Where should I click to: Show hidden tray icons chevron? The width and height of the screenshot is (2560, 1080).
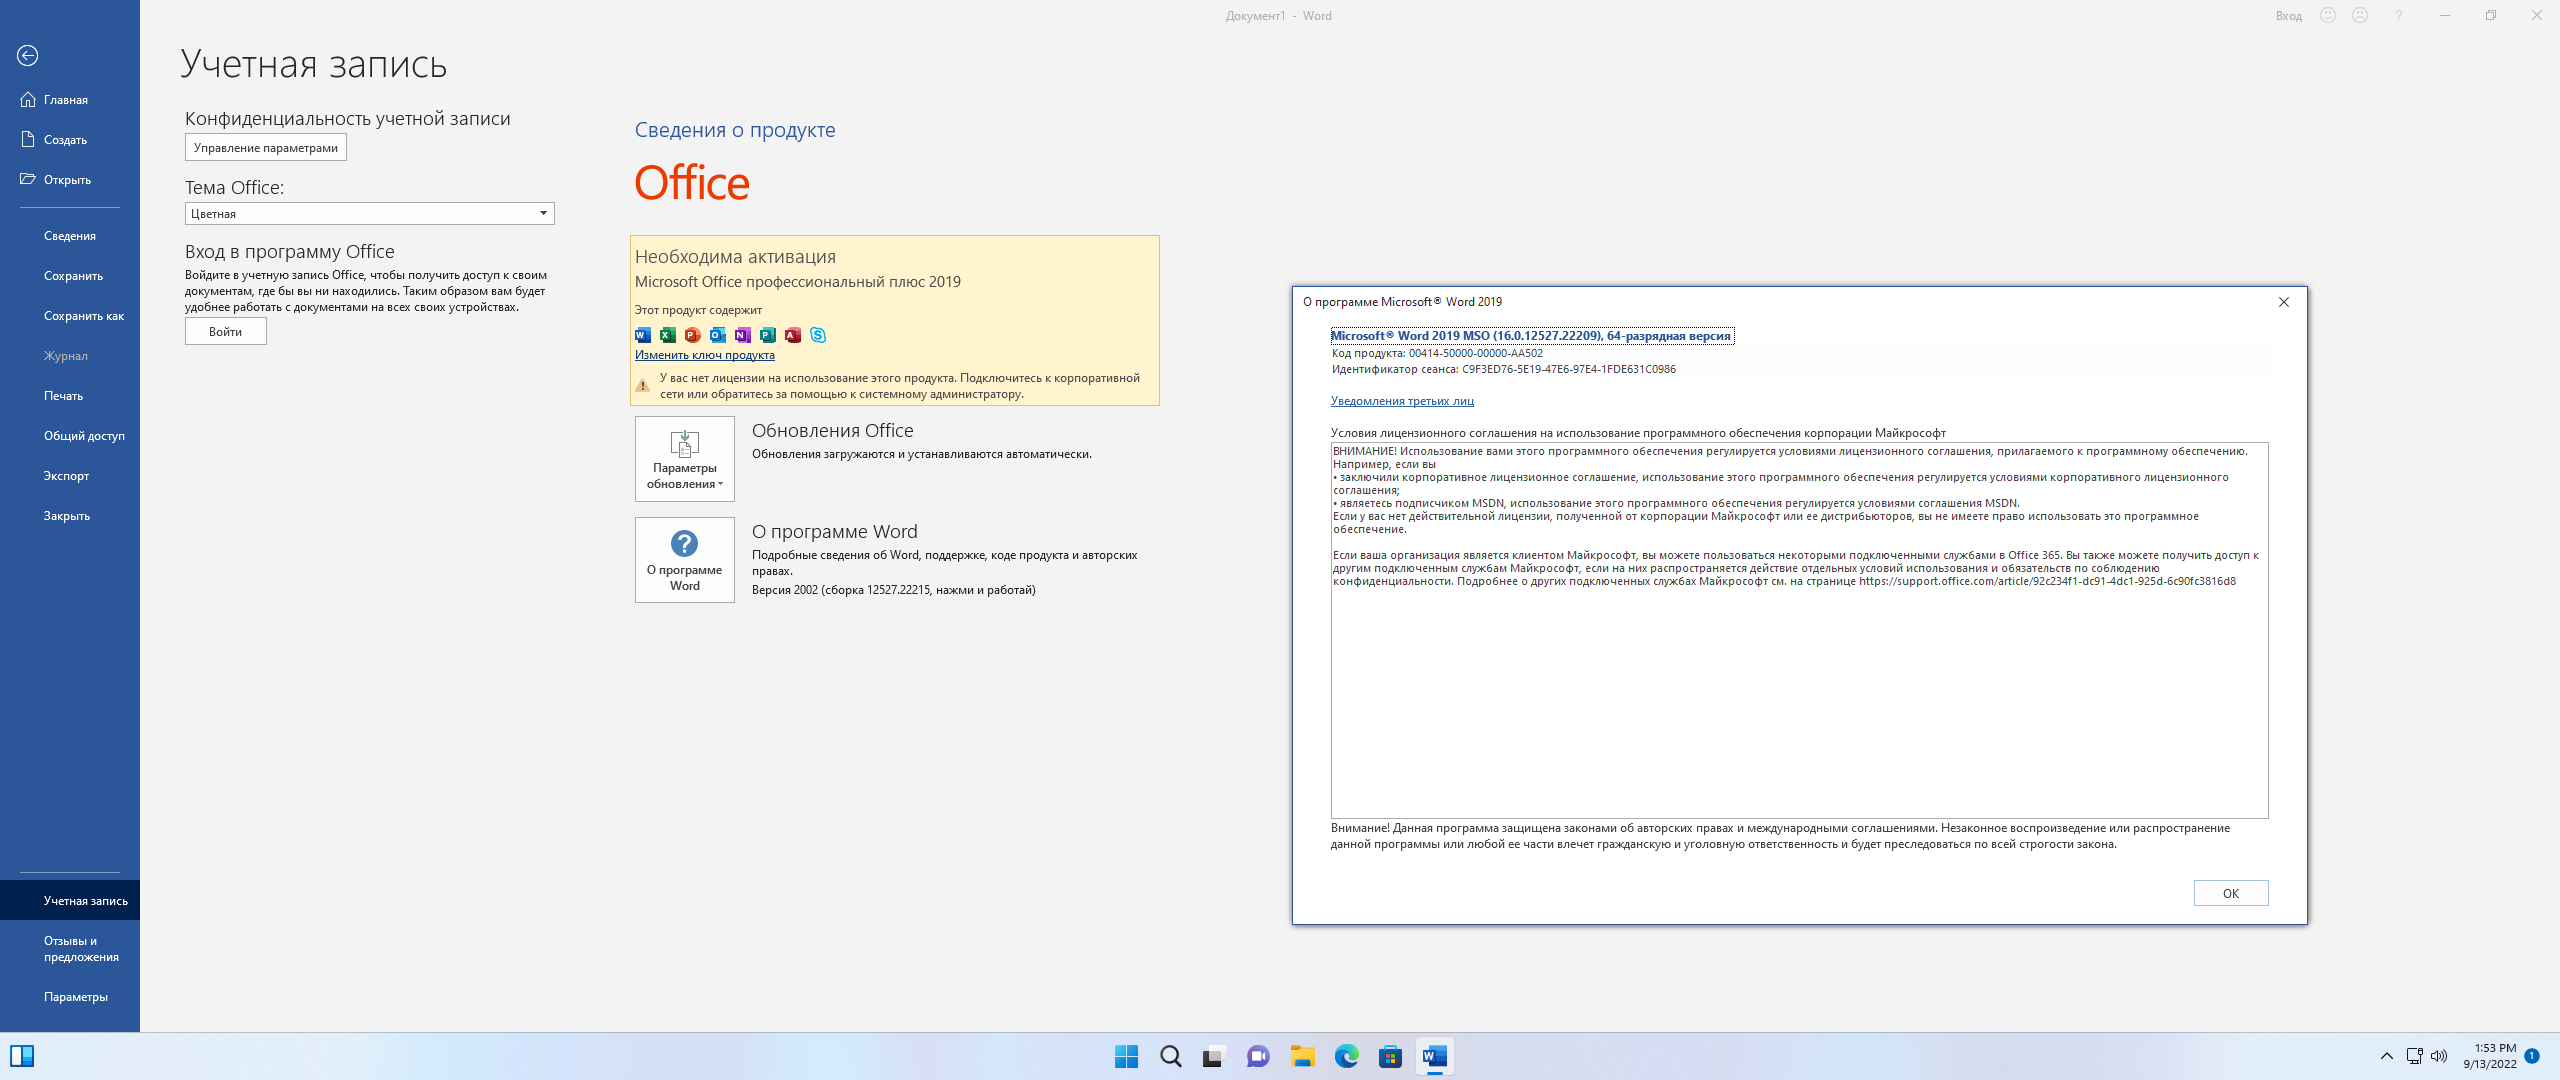pyautogui.click(x=2387, y=1056)
